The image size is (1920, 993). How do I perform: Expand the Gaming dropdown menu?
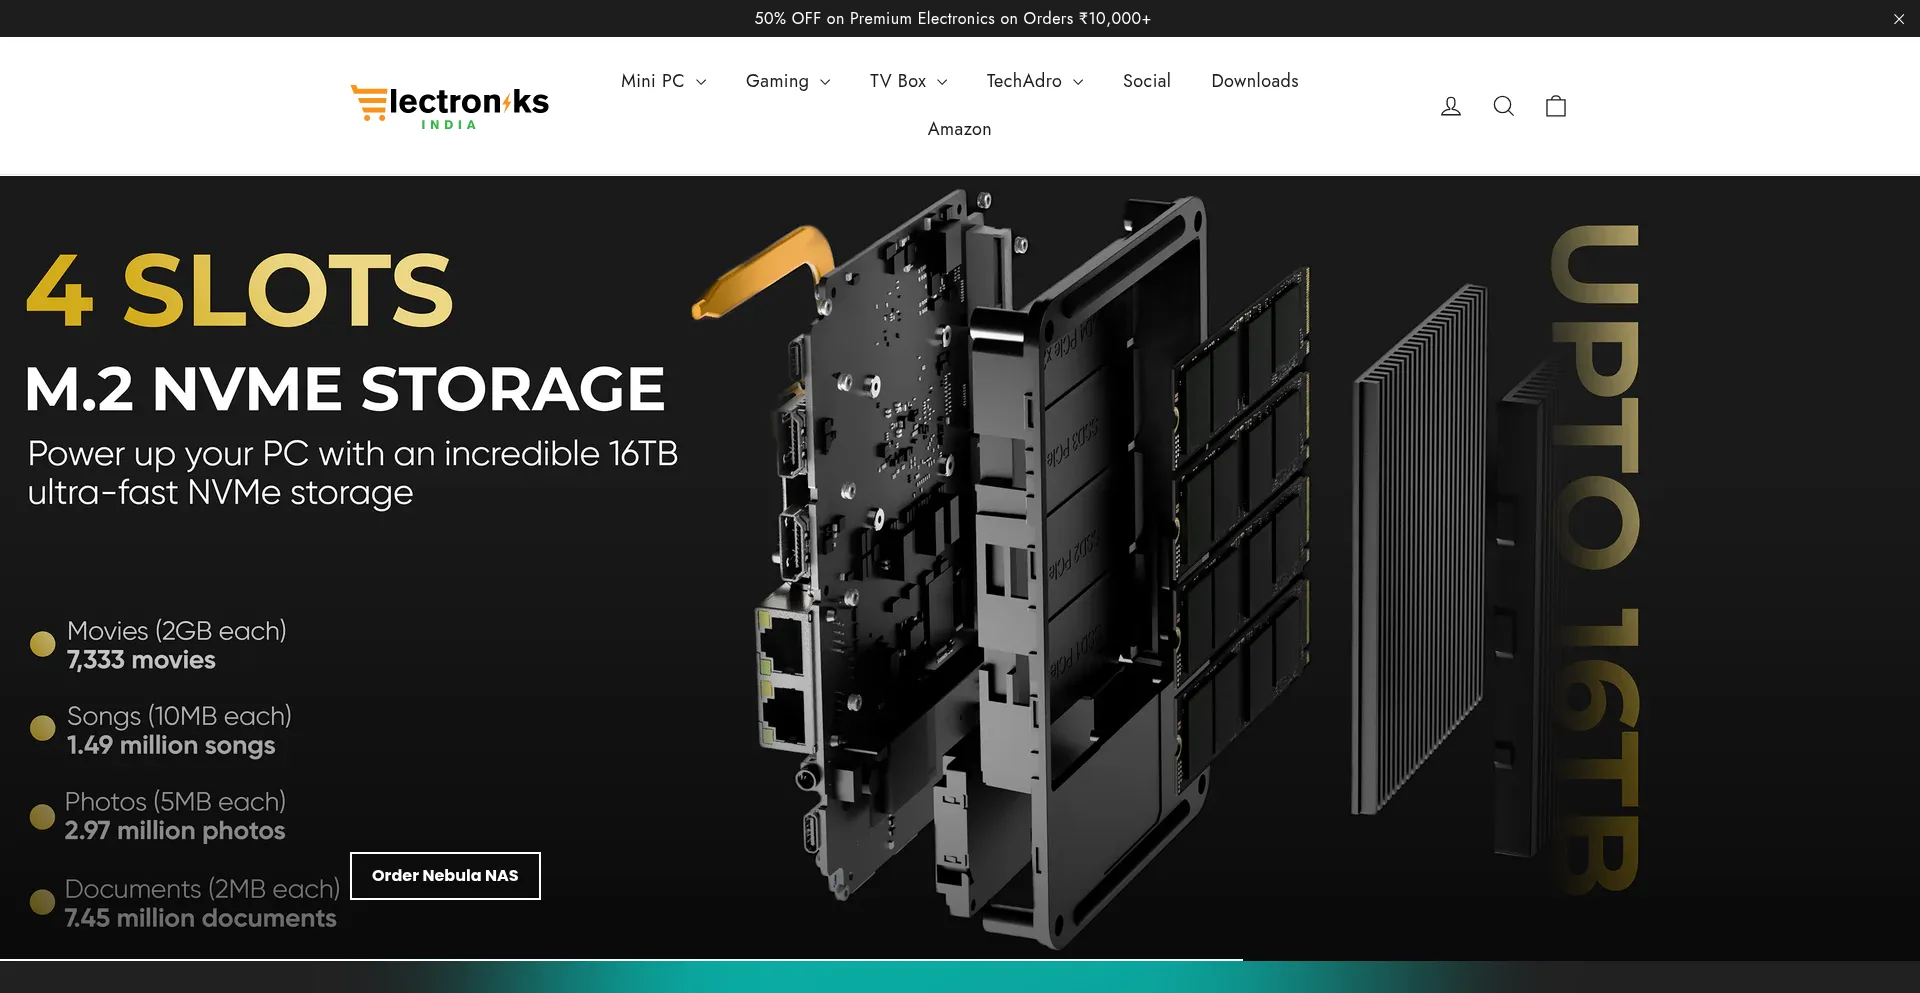tap(787, 81)
